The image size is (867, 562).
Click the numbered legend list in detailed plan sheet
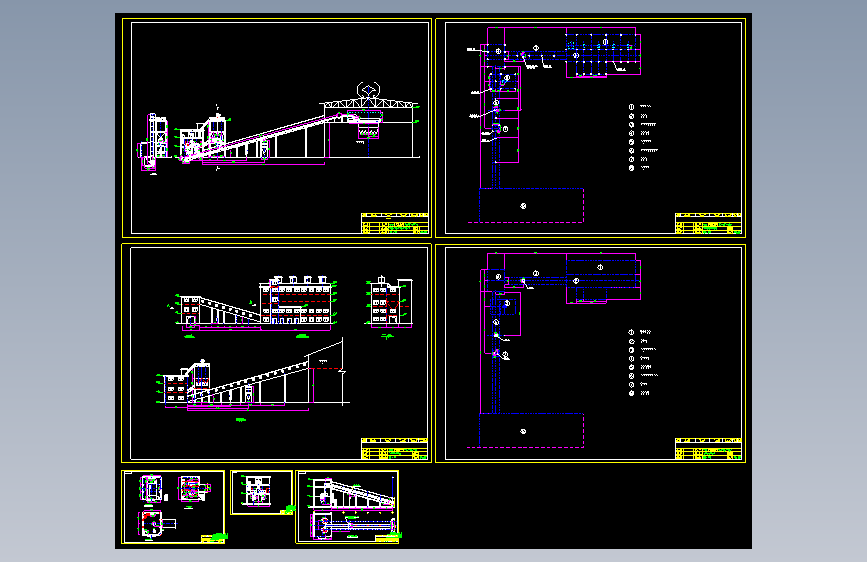coord(643,137)
